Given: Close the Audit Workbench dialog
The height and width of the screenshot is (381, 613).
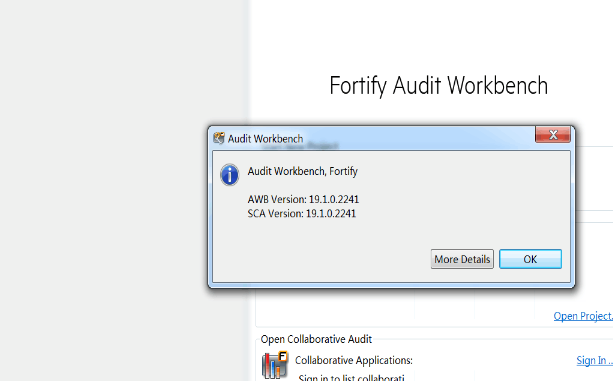Looking at the screenshot, I should click(x=553, y=135).
